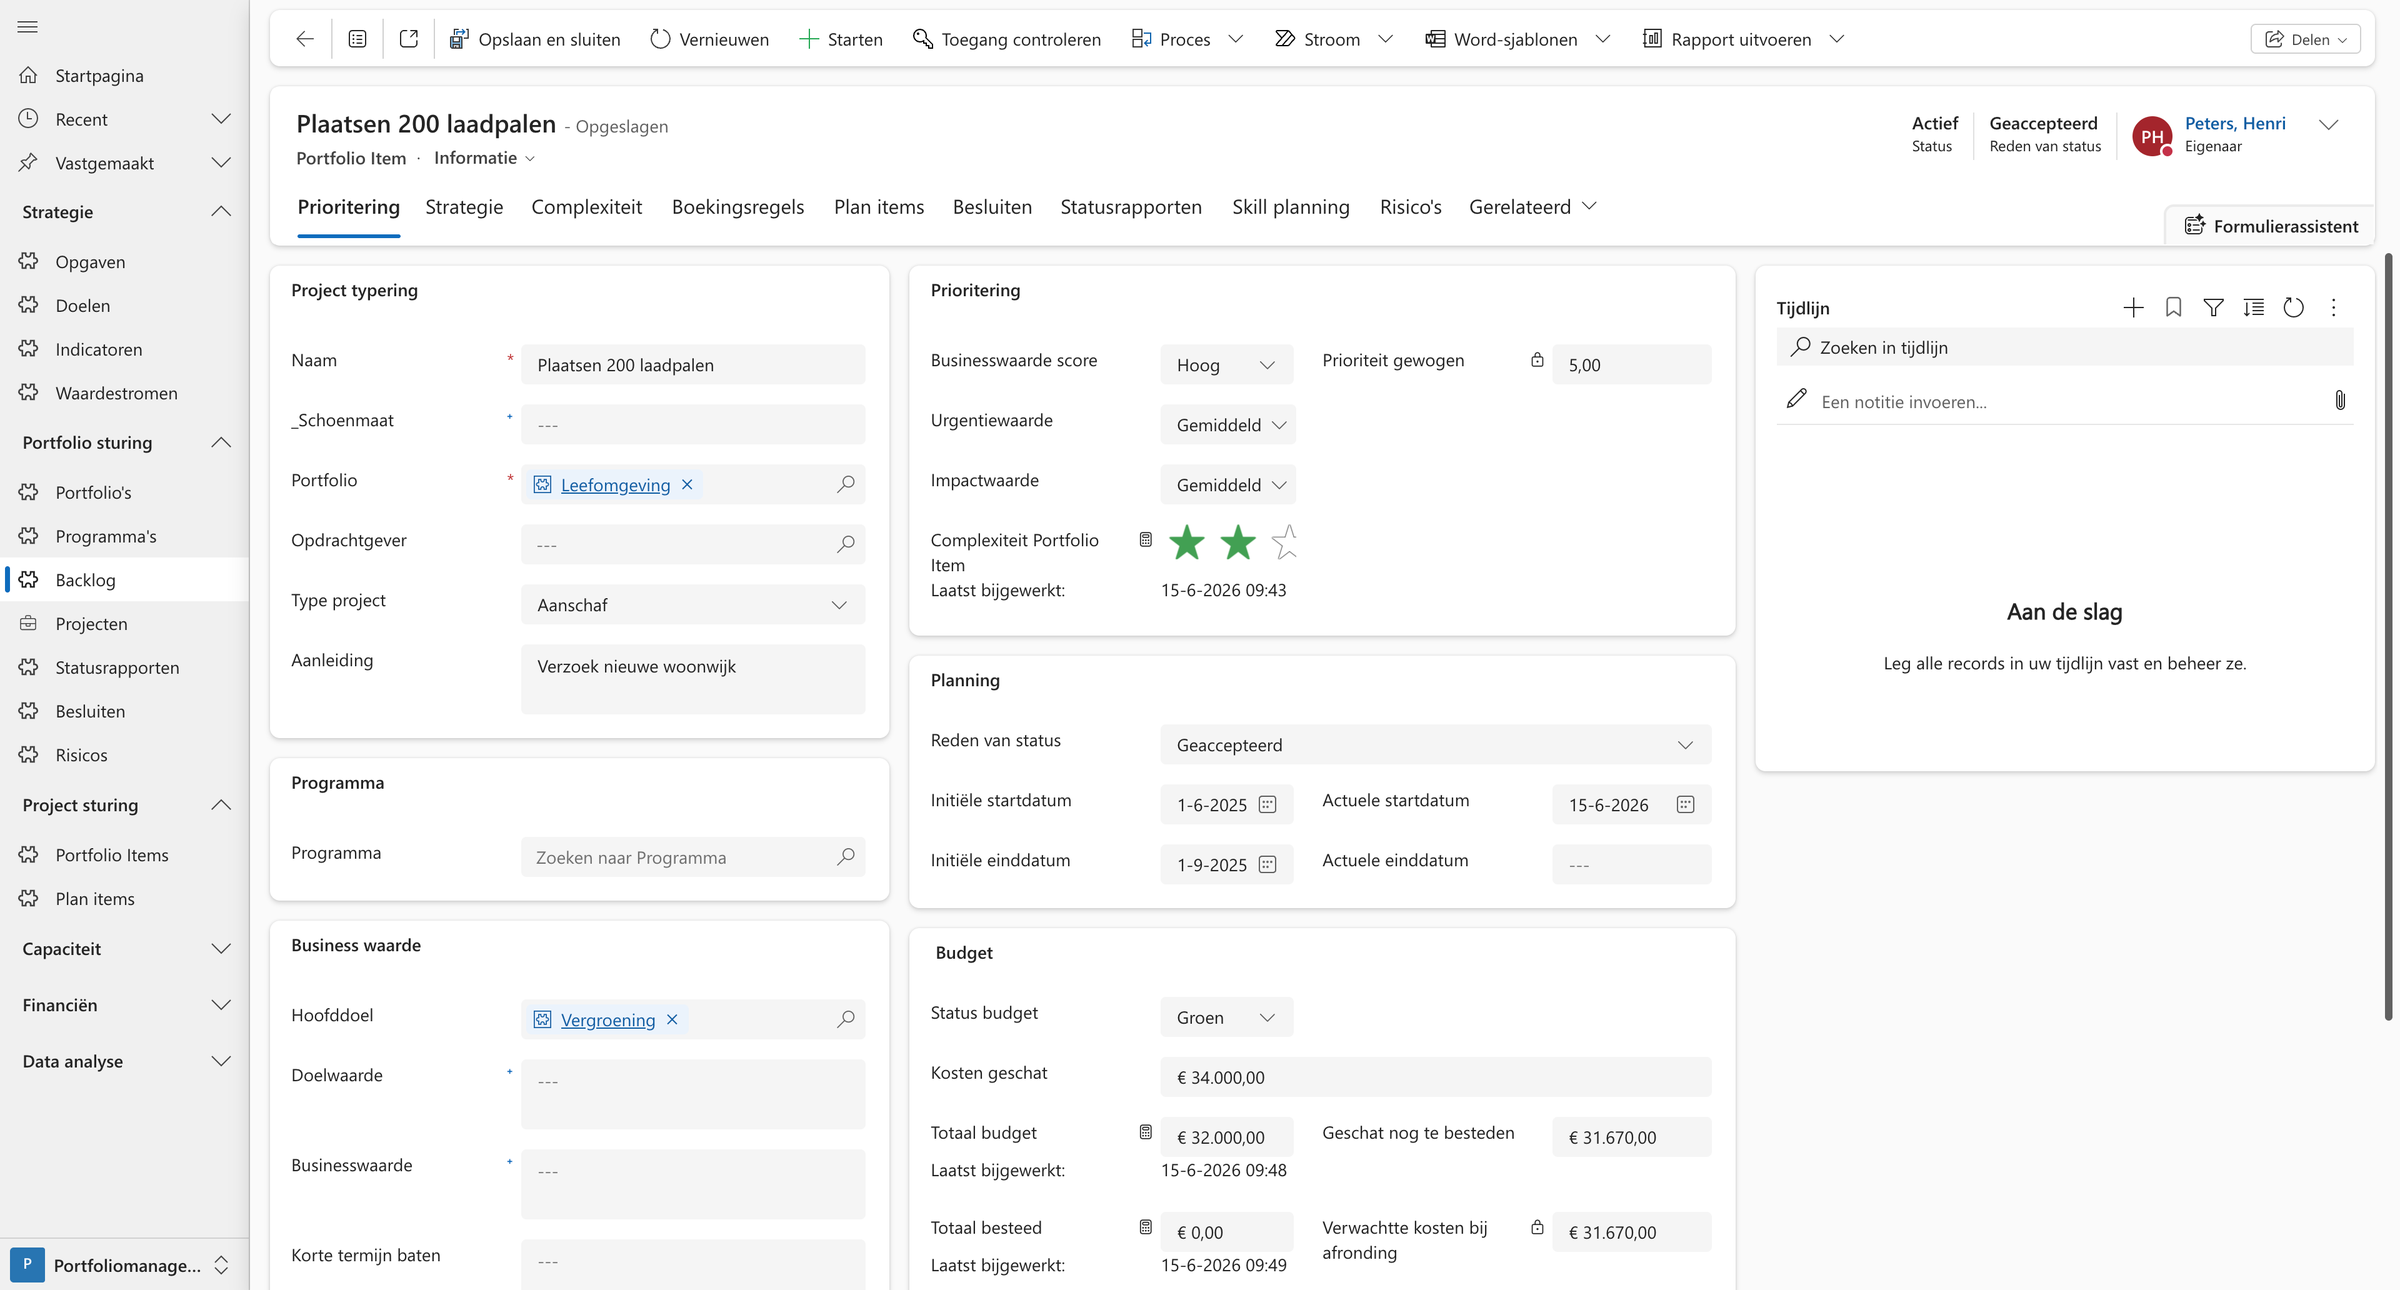The image size is (2400, 1290).
Task: Open calendar for Initiële startdatum
Action: 1267,804
